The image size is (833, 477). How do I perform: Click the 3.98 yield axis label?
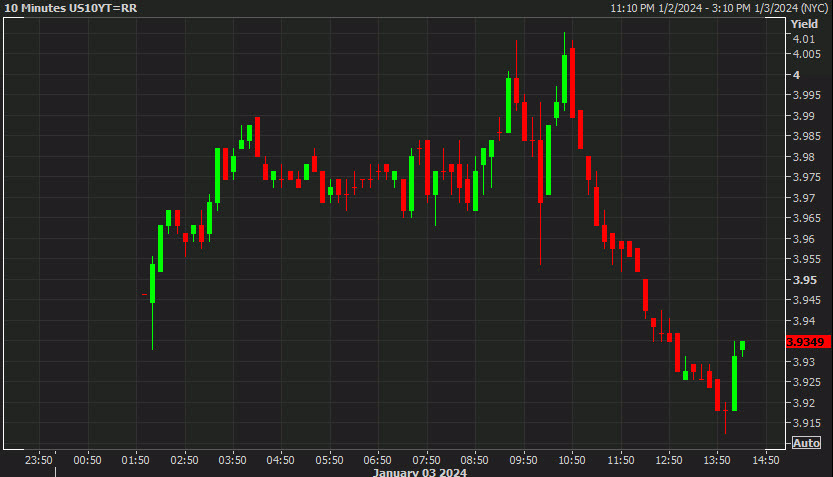click(x=804, y=157)
